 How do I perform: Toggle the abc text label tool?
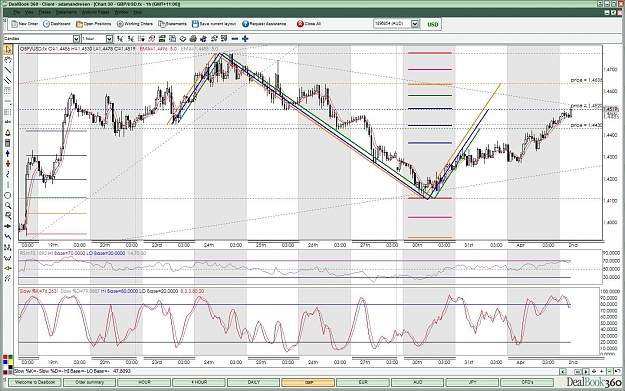pos(8,122)
